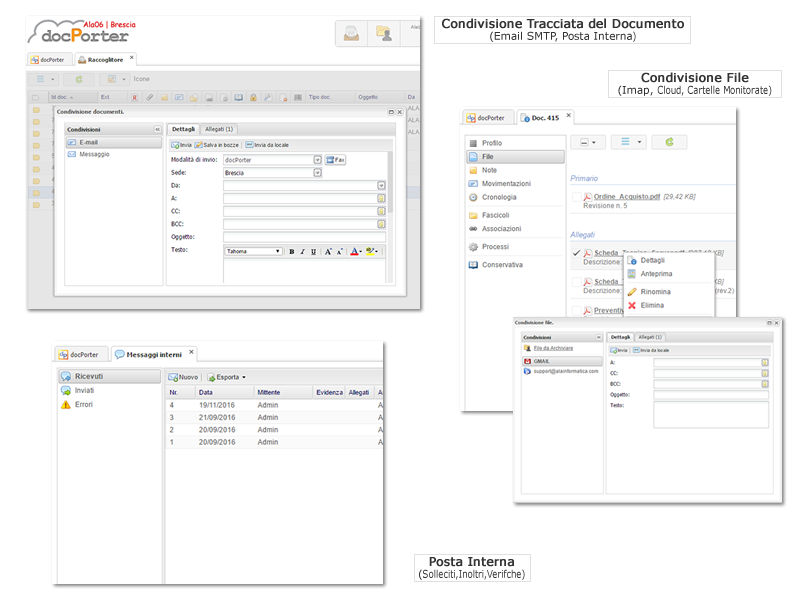The width and height of the screenshot is (800, 600).
Task: Click the green refresh button in Raccoglitore toolbar
Action: pos(79,79)
